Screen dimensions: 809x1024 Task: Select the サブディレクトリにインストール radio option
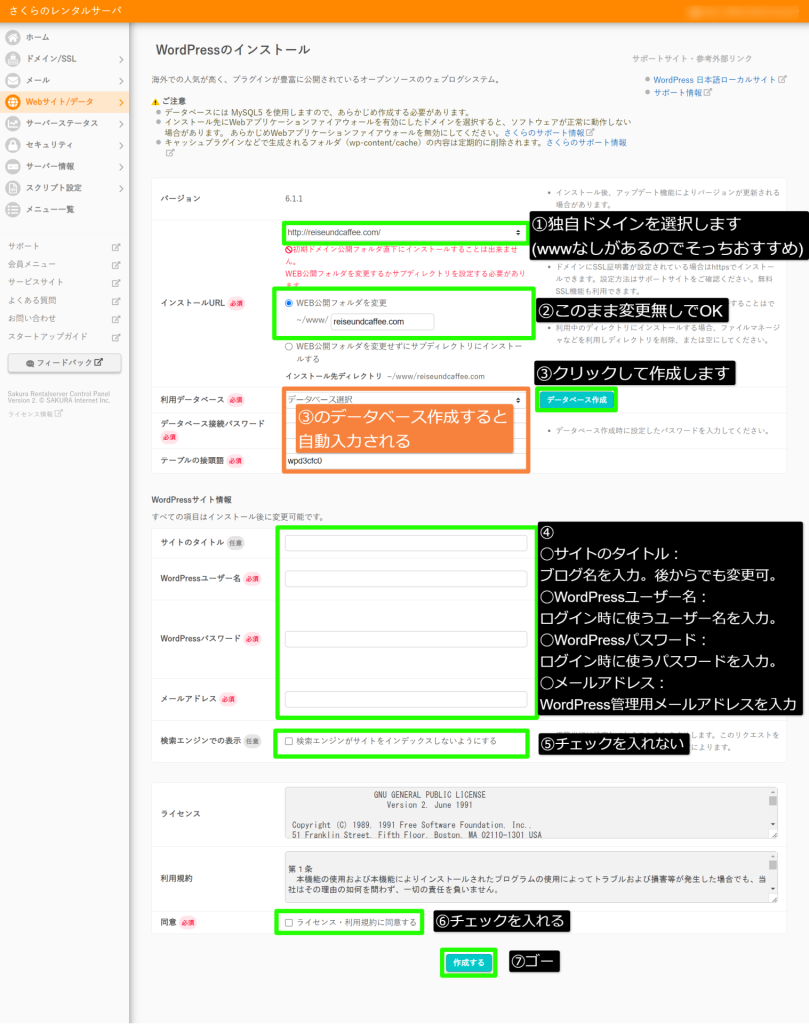coord(289,347)
